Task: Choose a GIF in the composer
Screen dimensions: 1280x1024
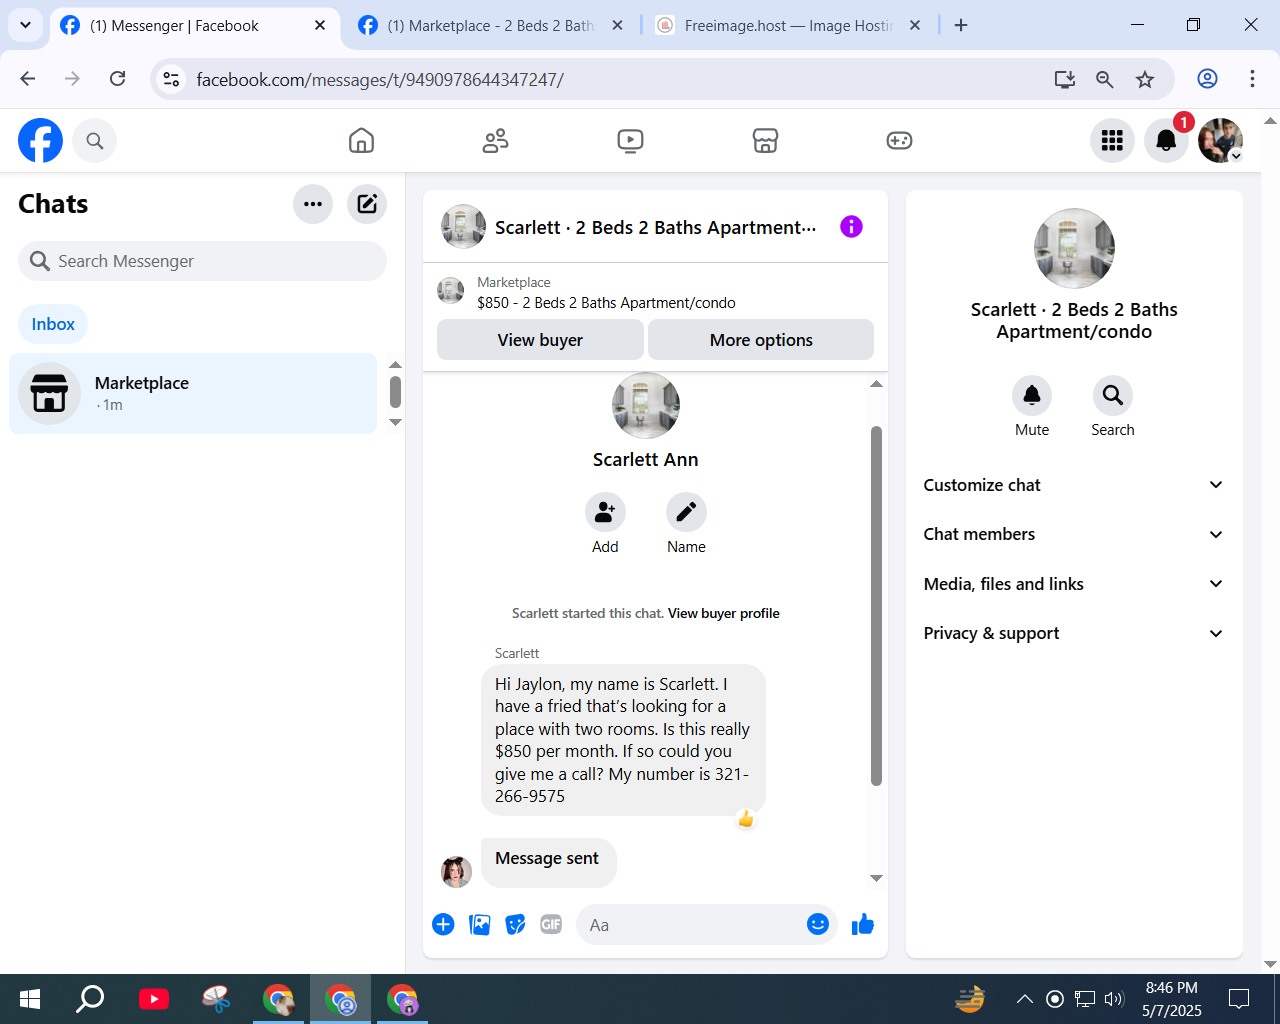Action: point(551,925)
